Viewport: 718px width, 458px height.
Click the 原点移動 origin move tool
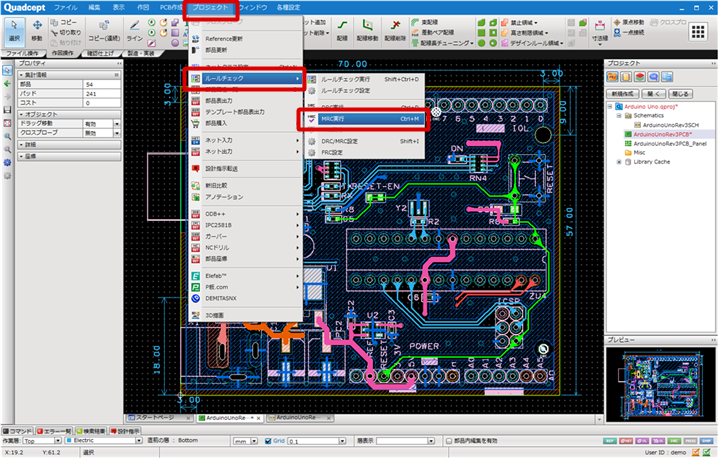pos(629,22)
